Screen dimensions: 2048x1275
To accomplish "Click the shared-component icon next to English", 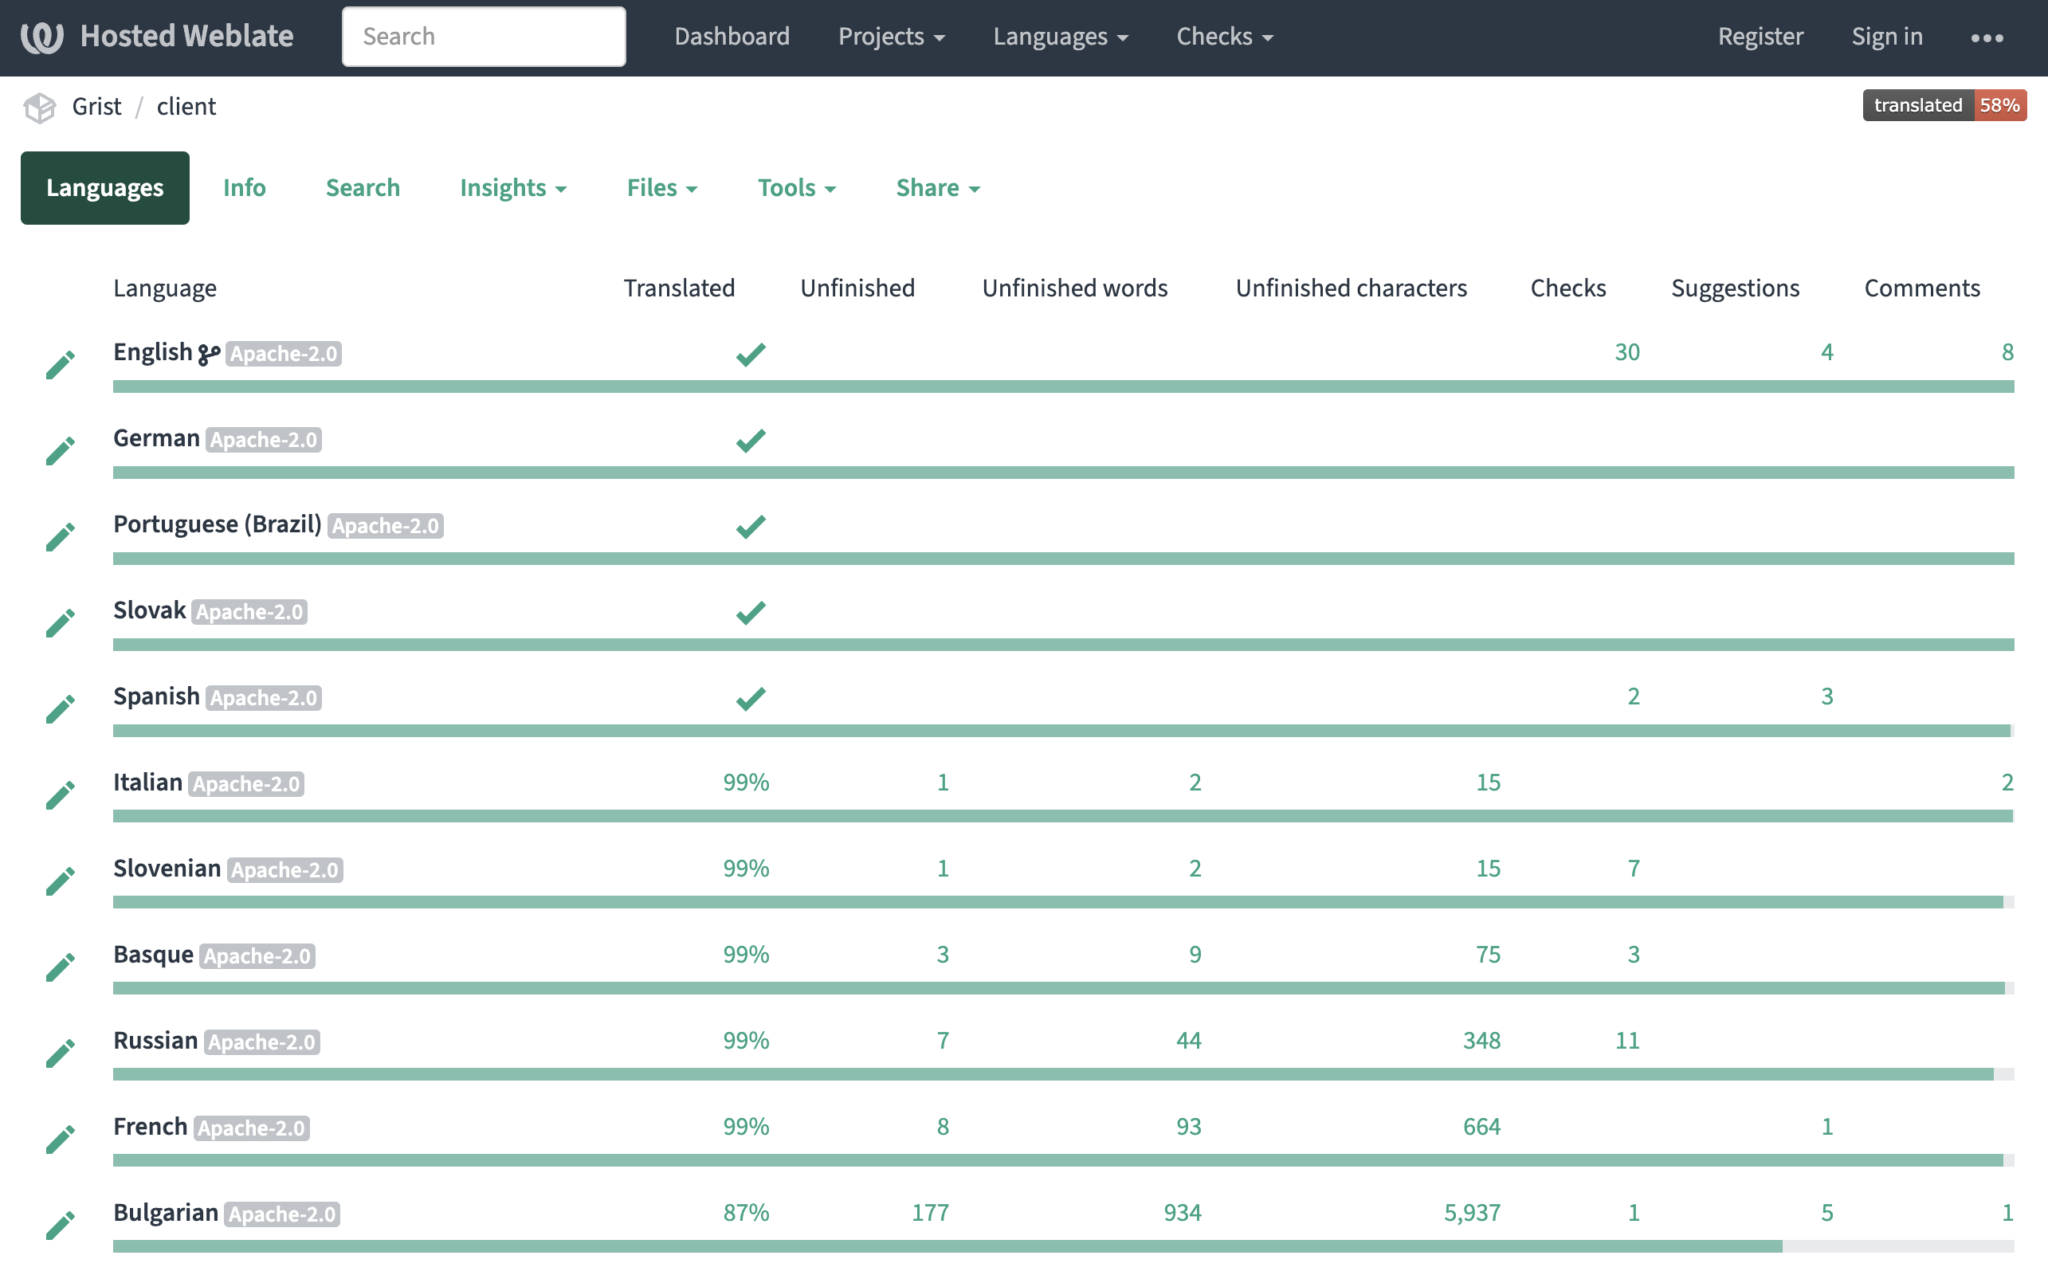I will (x=209, y=351).
